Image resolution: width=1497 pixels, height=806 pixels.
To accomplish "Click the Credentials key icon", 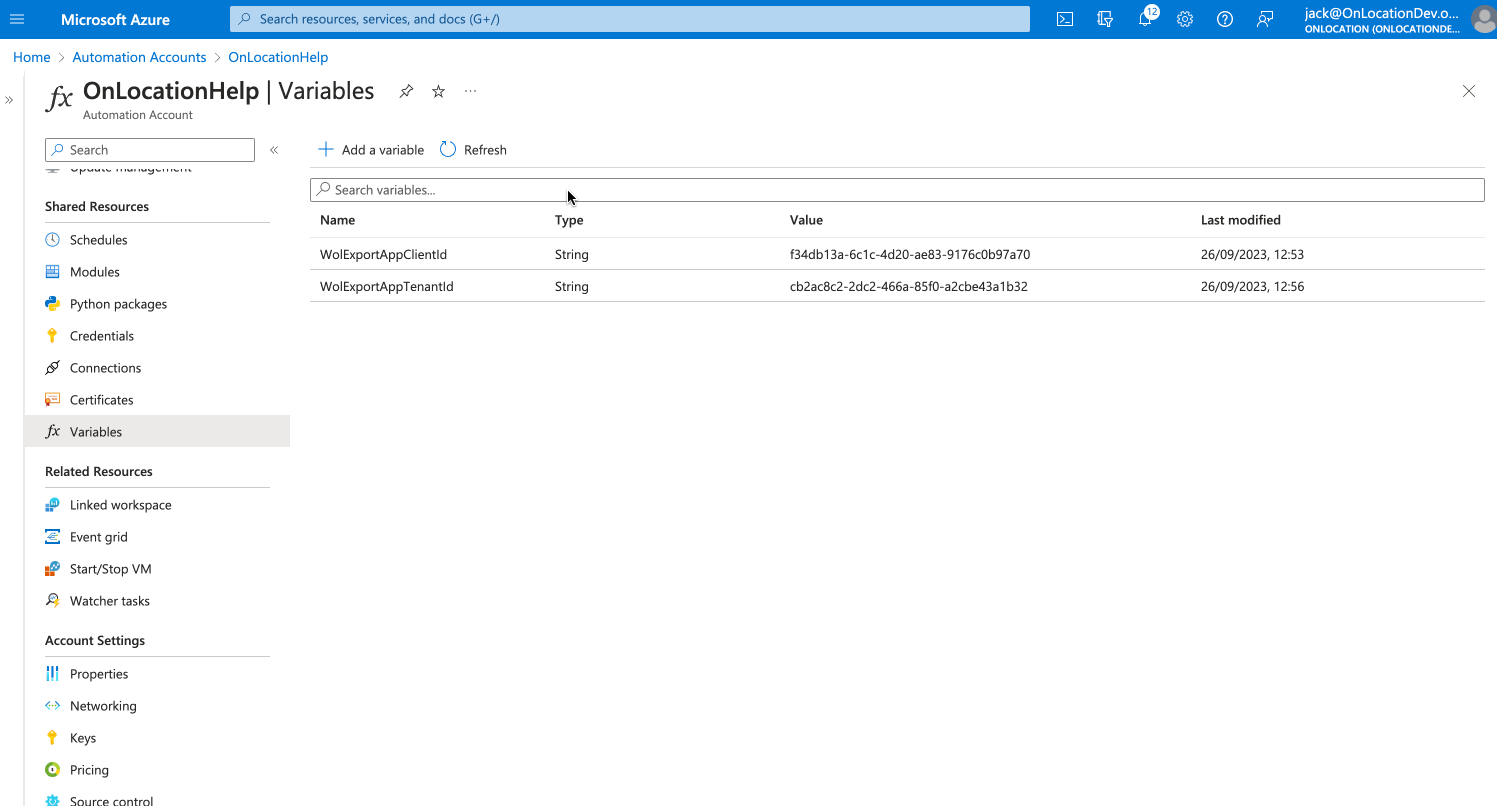I will click(x=53, y=336).
